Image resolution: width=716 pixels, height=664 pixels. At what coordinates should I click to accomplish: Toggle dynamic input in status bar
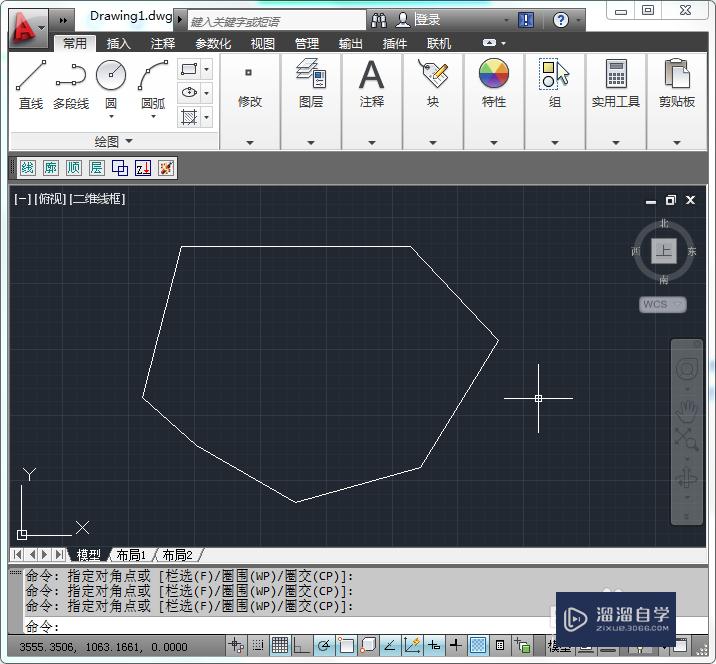click(x=434, y=645)
